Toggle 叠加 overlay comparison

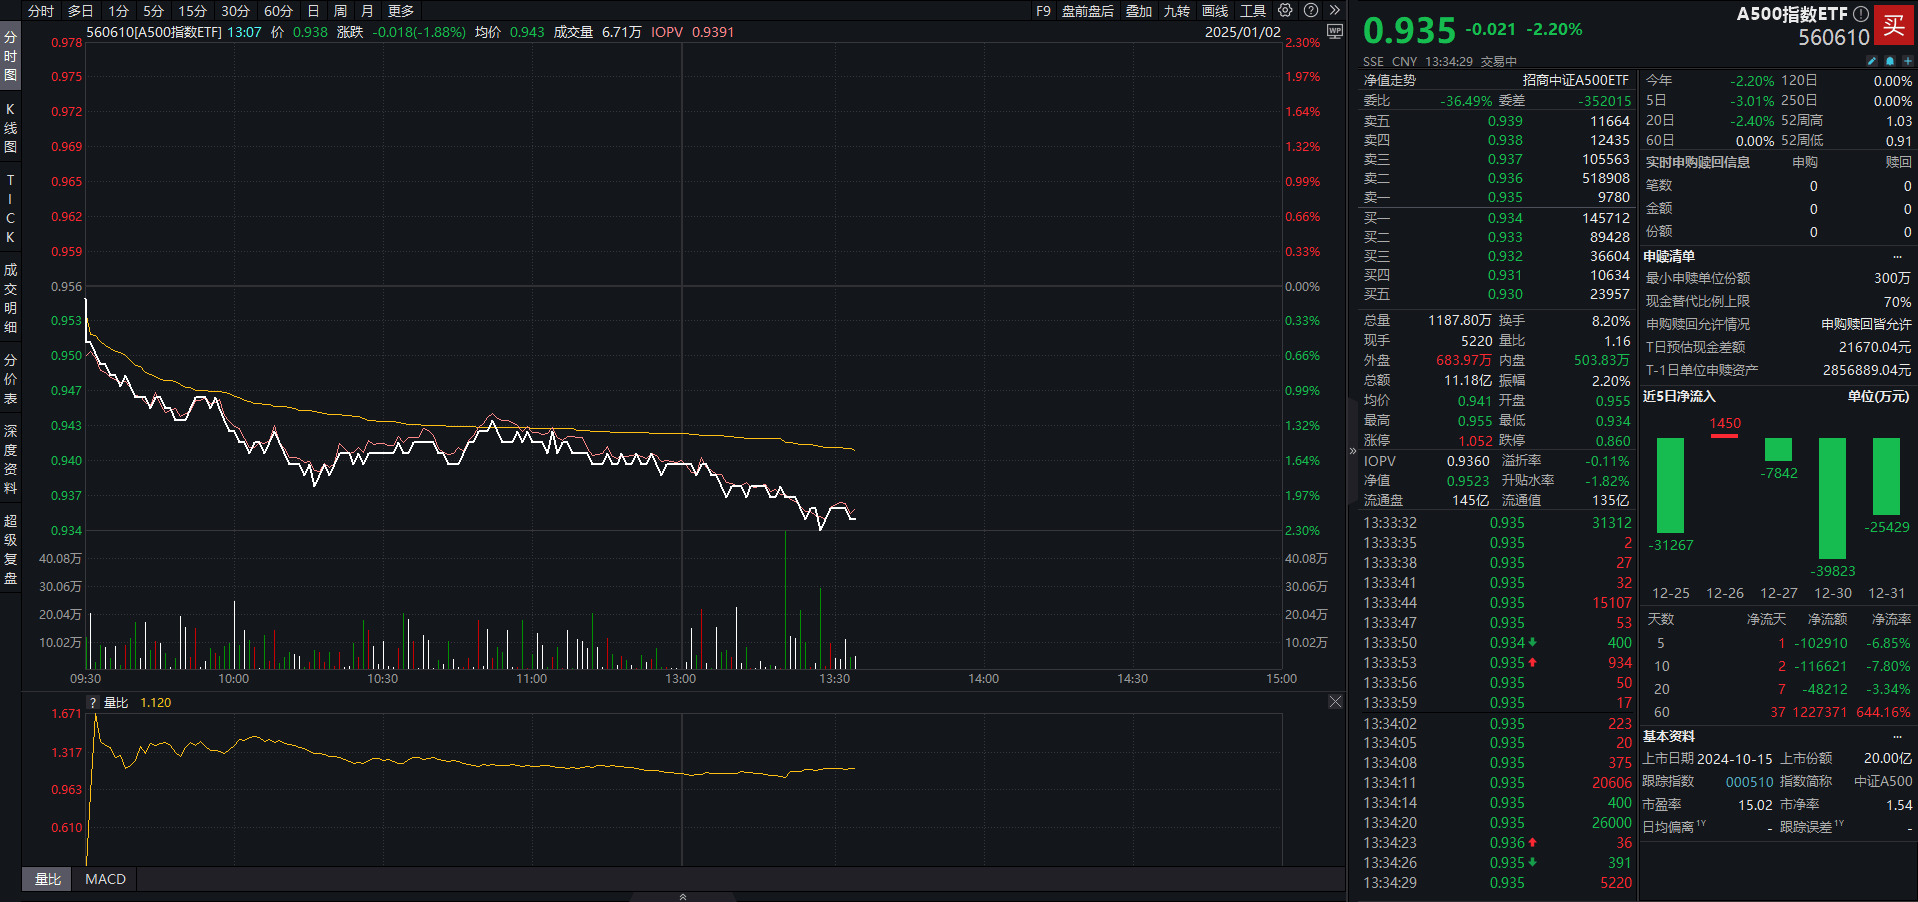coord(1139,11)
